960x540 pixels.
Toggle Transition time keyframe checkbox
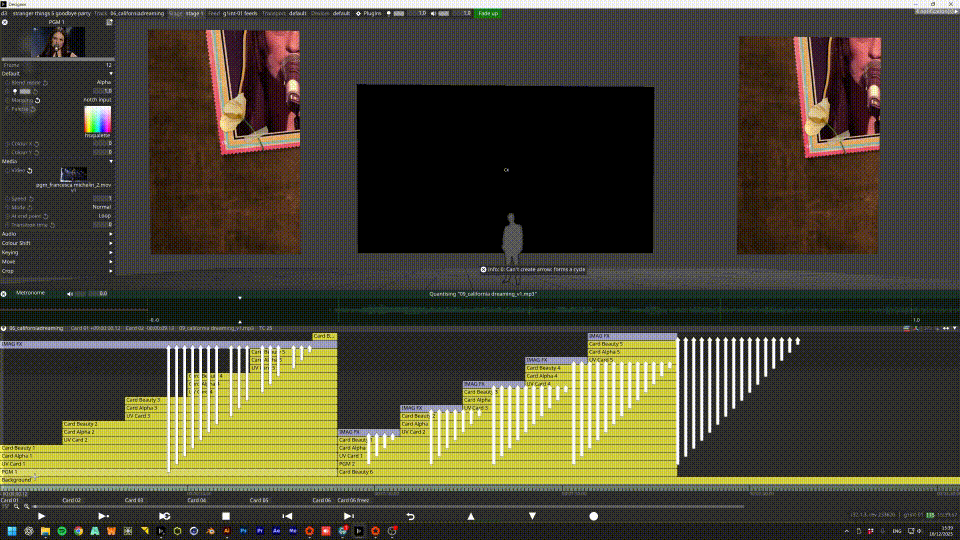coord(7,225)
